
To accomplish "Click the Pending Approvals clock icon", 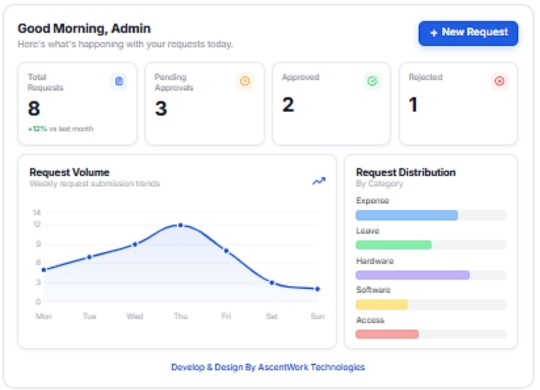I will pyautogui.click(x=245, y=81).
